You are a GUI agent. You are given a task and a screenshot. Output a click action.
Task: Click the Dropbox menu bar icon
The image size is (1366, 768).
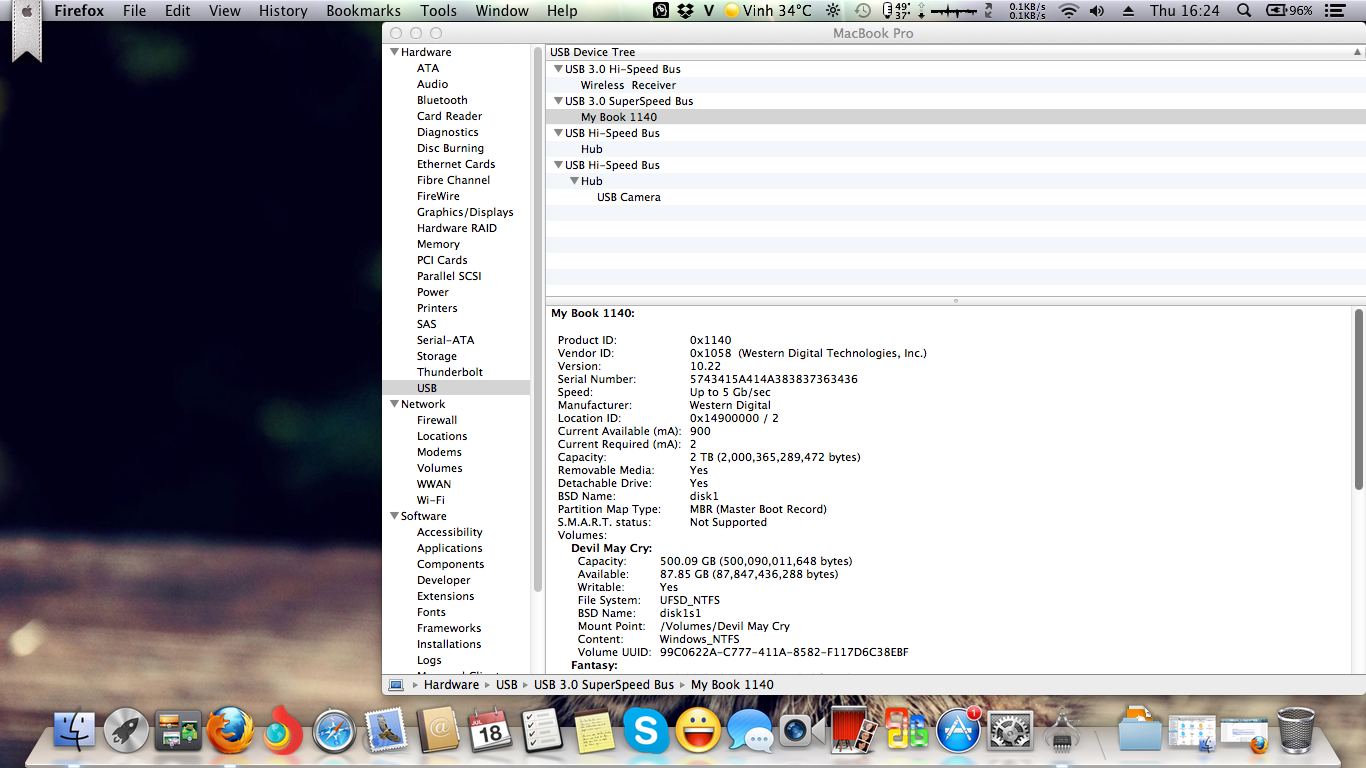[686, 11]
